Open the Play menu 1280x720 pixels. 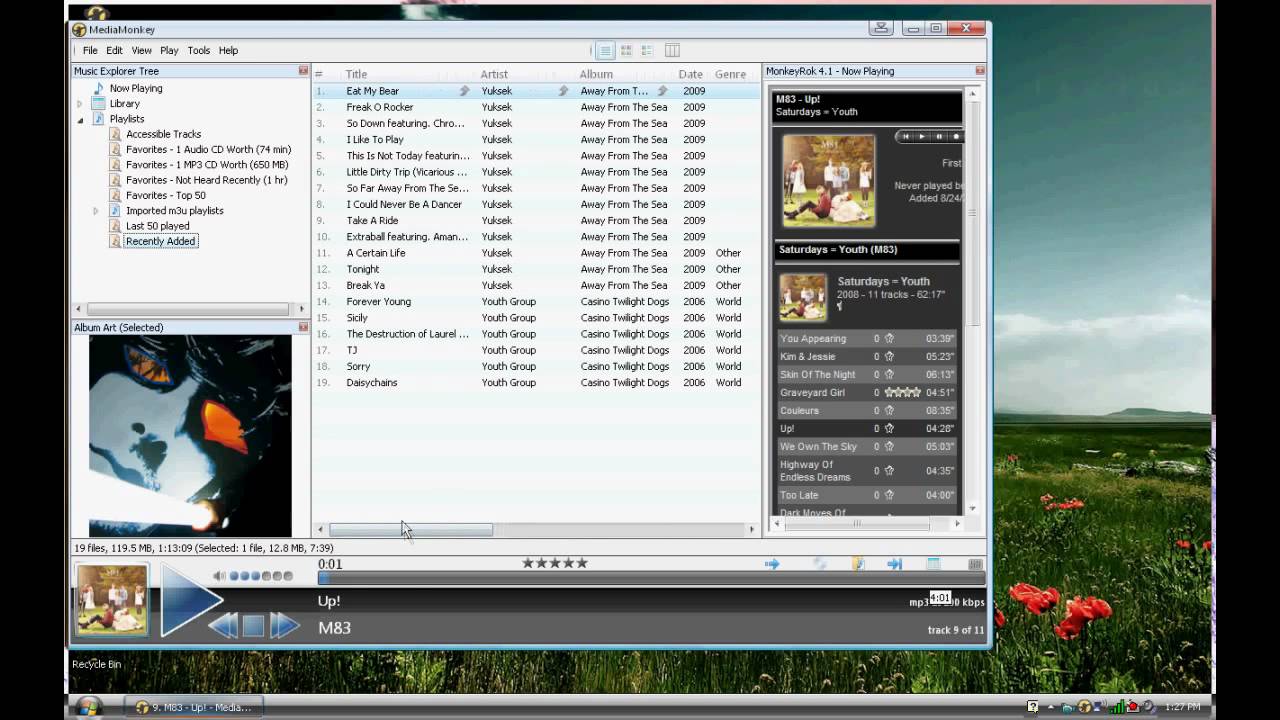pyautogui.click(x=169, y=50)
